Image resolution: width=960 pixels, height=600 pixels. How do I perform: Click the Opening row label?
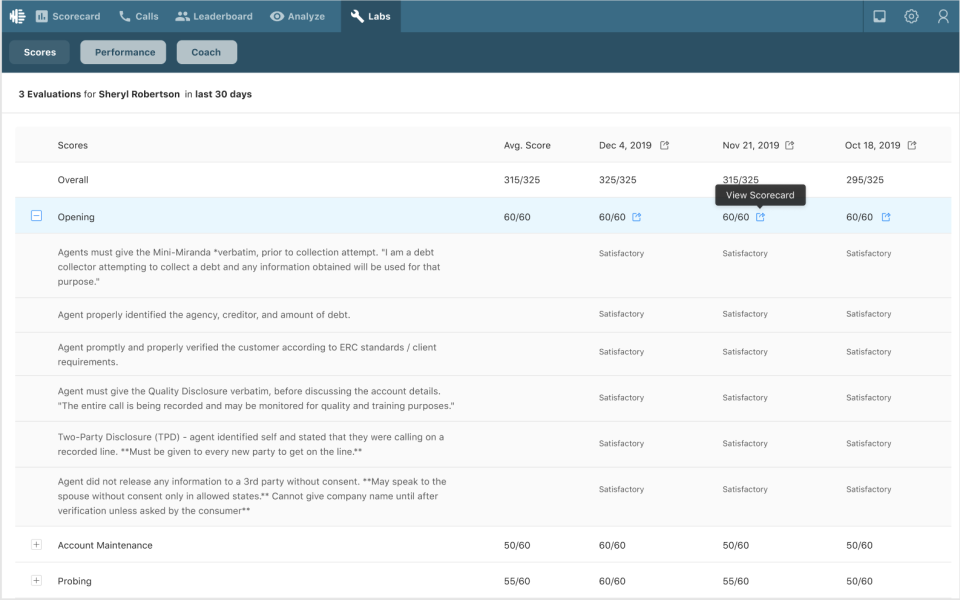pos(76,217)
